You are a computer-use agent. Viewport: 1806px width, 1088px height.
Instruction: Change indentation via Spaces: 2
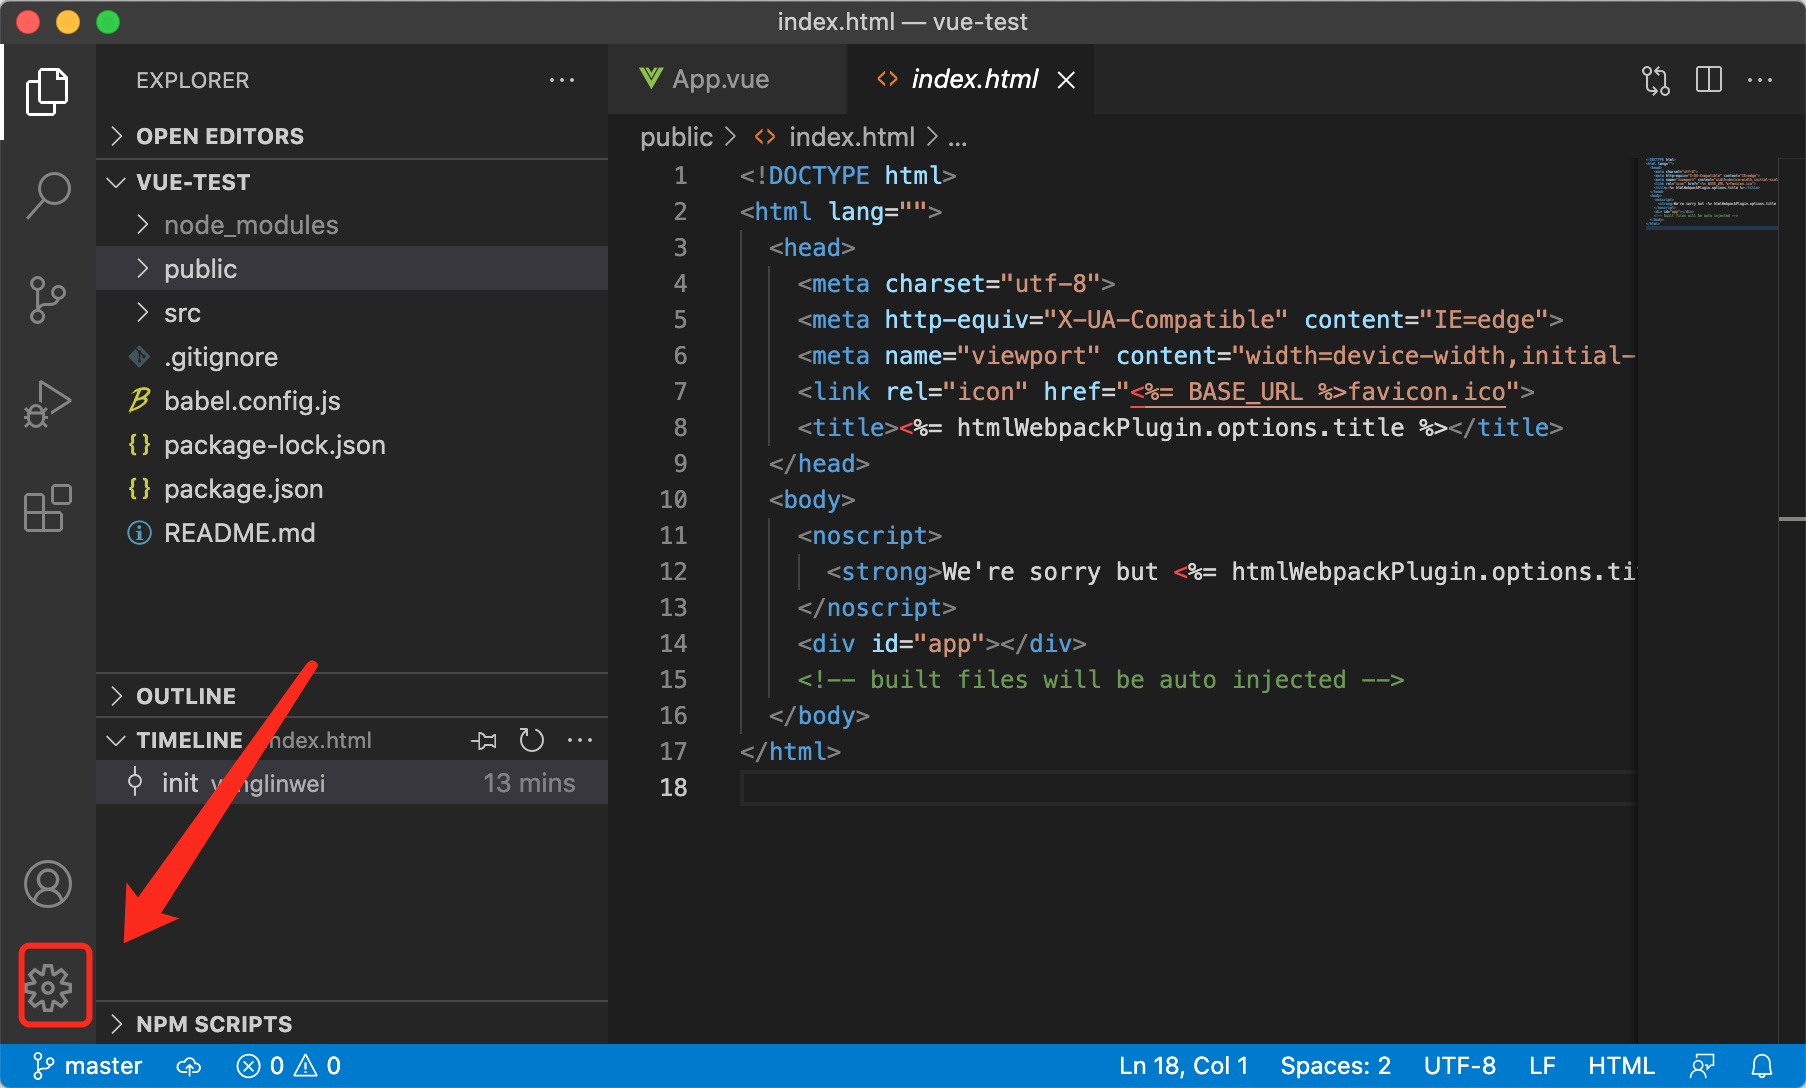(1335, 1066)
